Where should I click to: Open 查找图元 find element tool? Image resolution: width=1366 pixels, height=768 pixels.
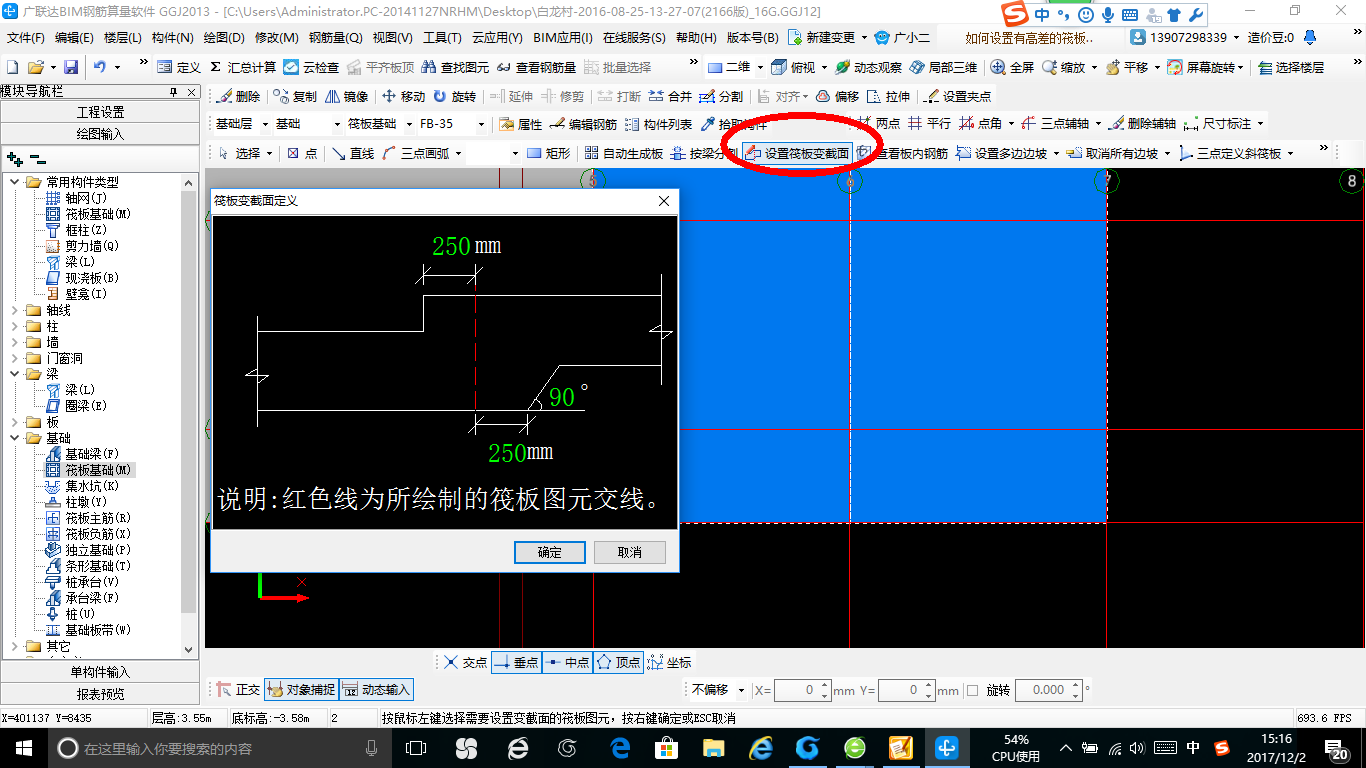pos(456,67)
